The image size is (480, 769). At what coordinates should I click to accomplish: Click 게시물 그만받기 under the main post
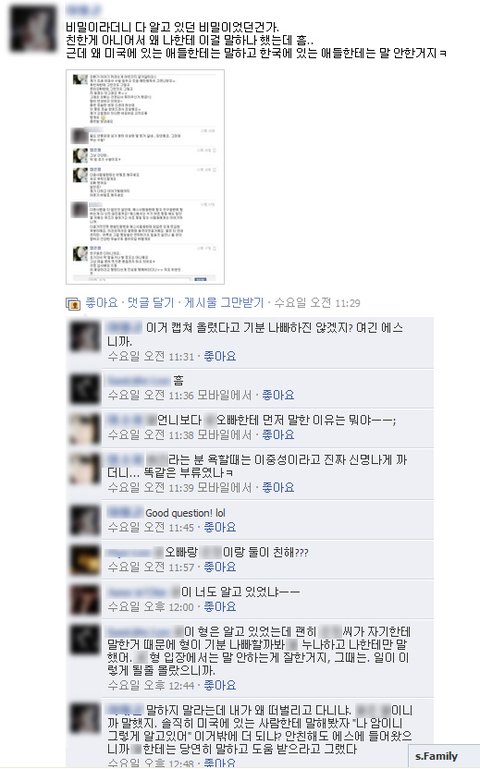(x=224, y=303)
